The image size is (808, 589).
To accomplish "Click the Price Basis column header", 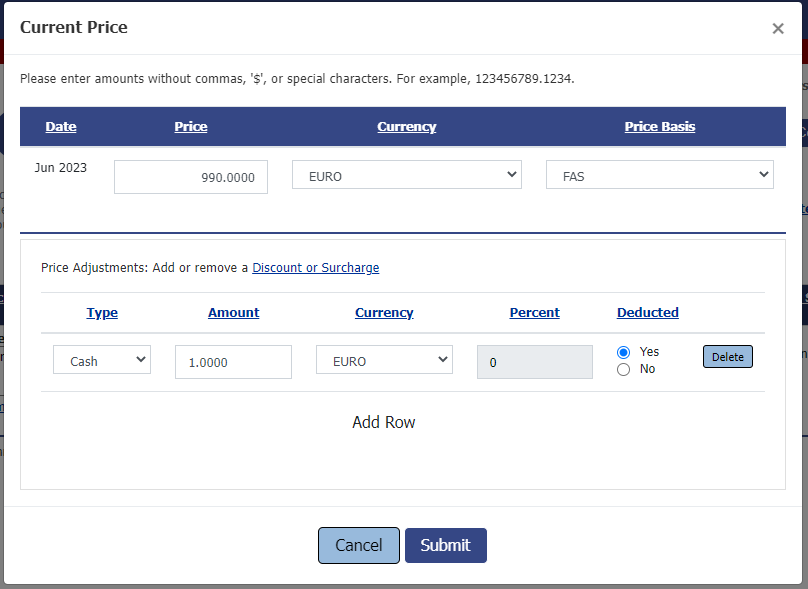I will click(660, 127).
